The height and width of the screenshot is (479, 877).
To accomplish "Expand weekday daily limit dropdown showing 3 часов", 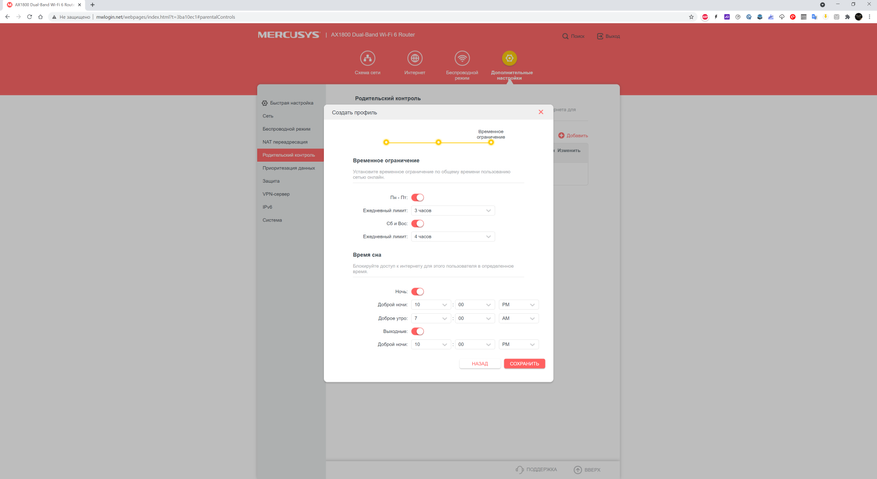I will [453, 211].
